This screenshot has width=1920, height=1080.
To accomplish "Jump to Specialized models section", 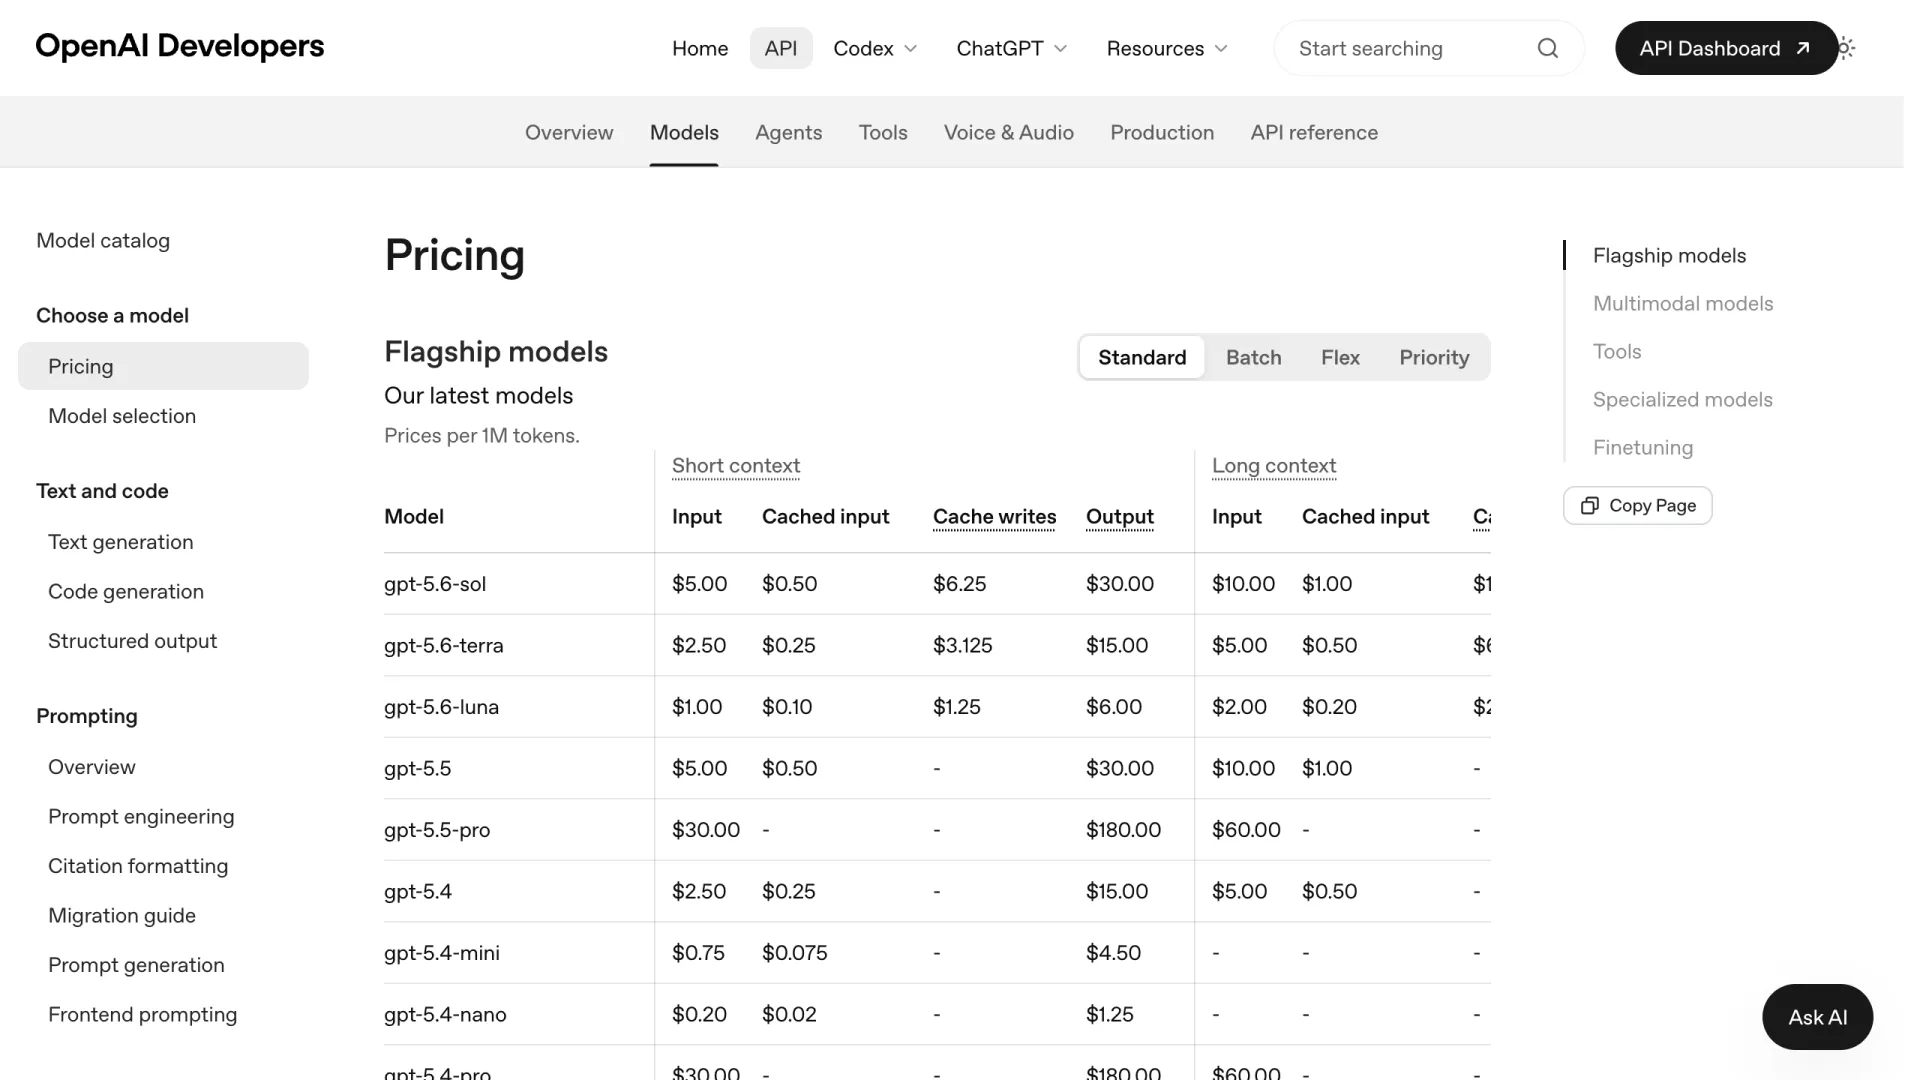I will 1683,400.
